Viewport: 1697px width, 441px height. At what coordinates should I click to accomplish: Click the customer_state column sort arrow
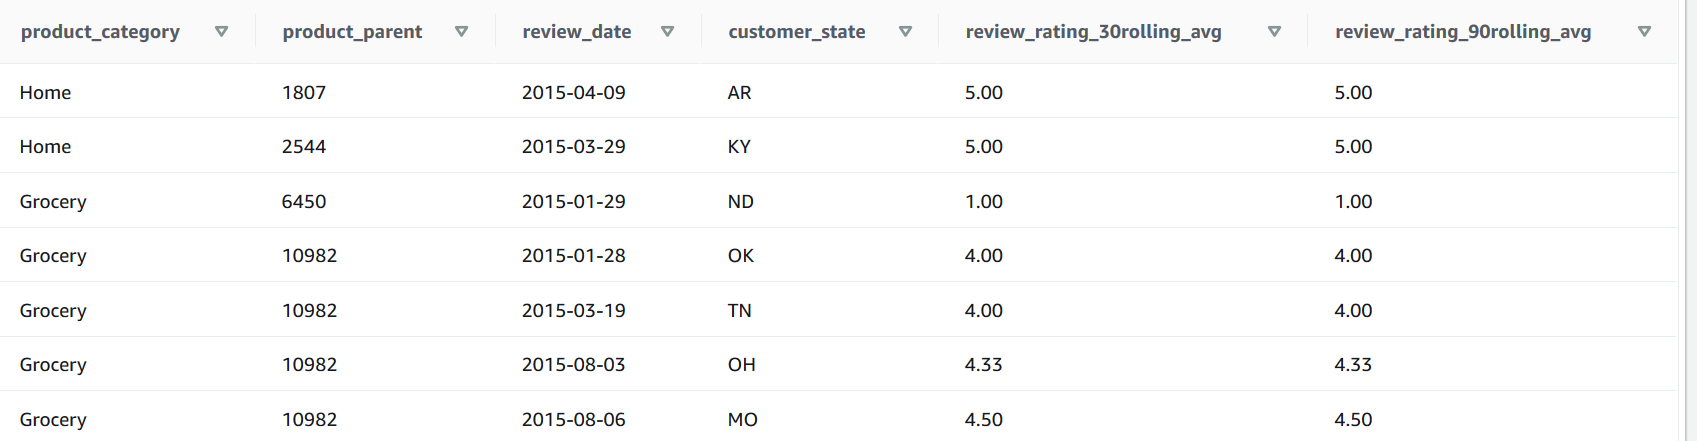click(x=906, y=32)
